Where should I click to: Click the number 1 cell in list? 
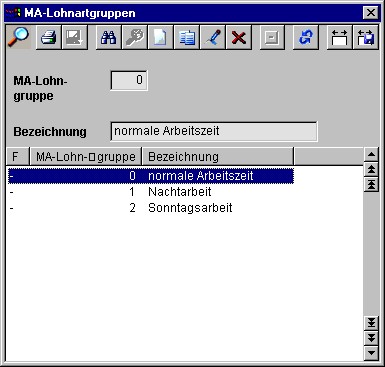coord(132,192)
